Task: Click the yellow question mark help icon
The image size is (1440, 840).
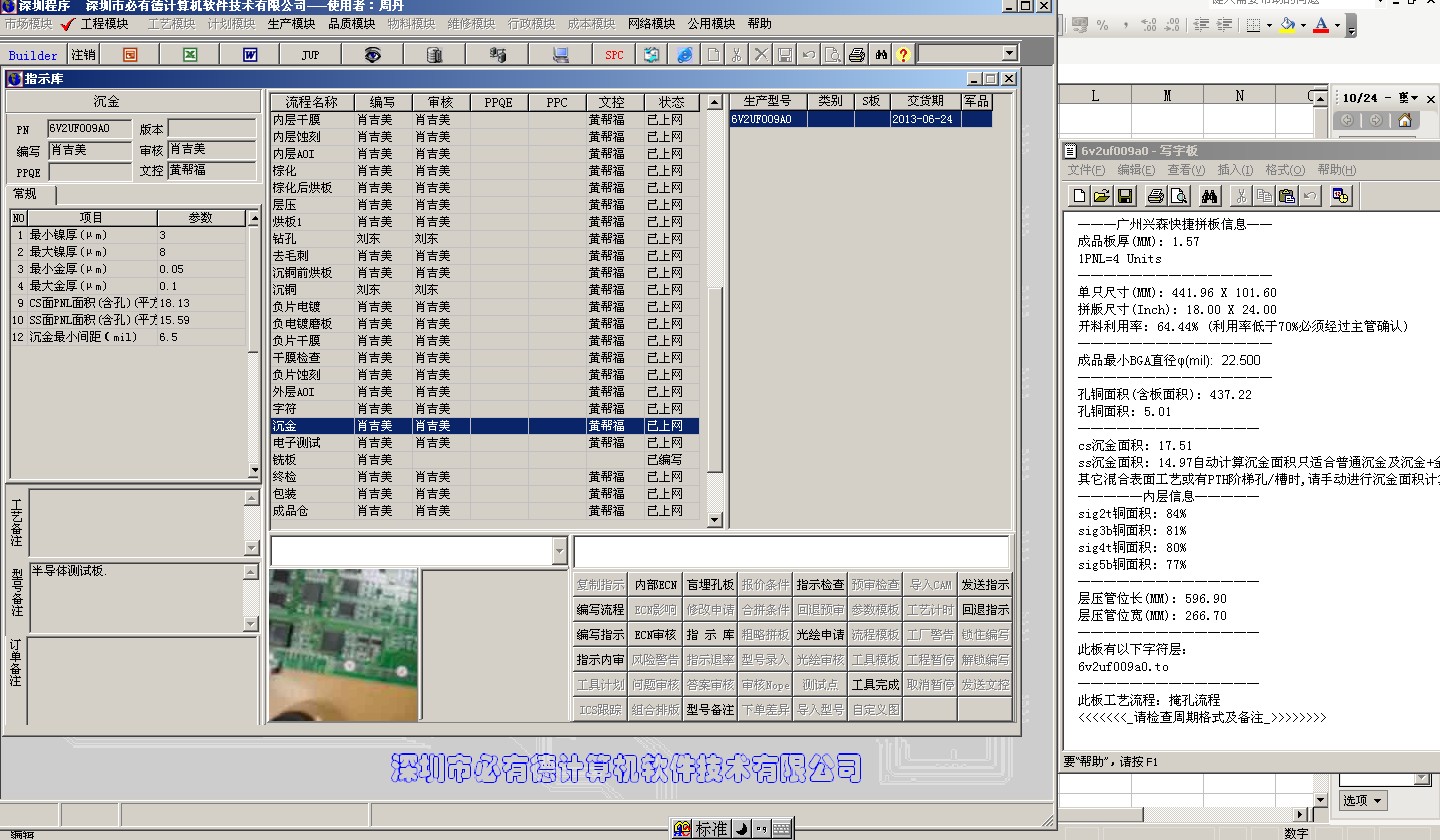Action: click(x=903, y=55)
